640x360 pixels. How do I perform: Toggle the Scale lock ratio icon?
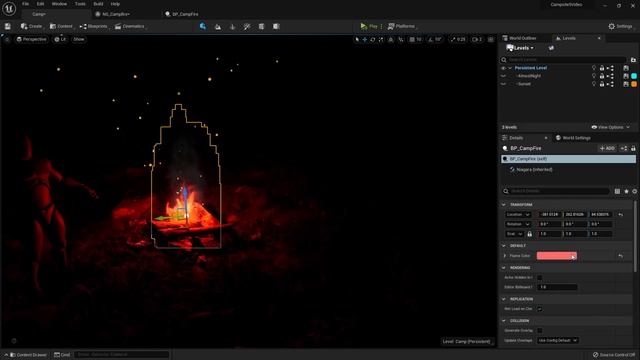click(x=529, y=234)
